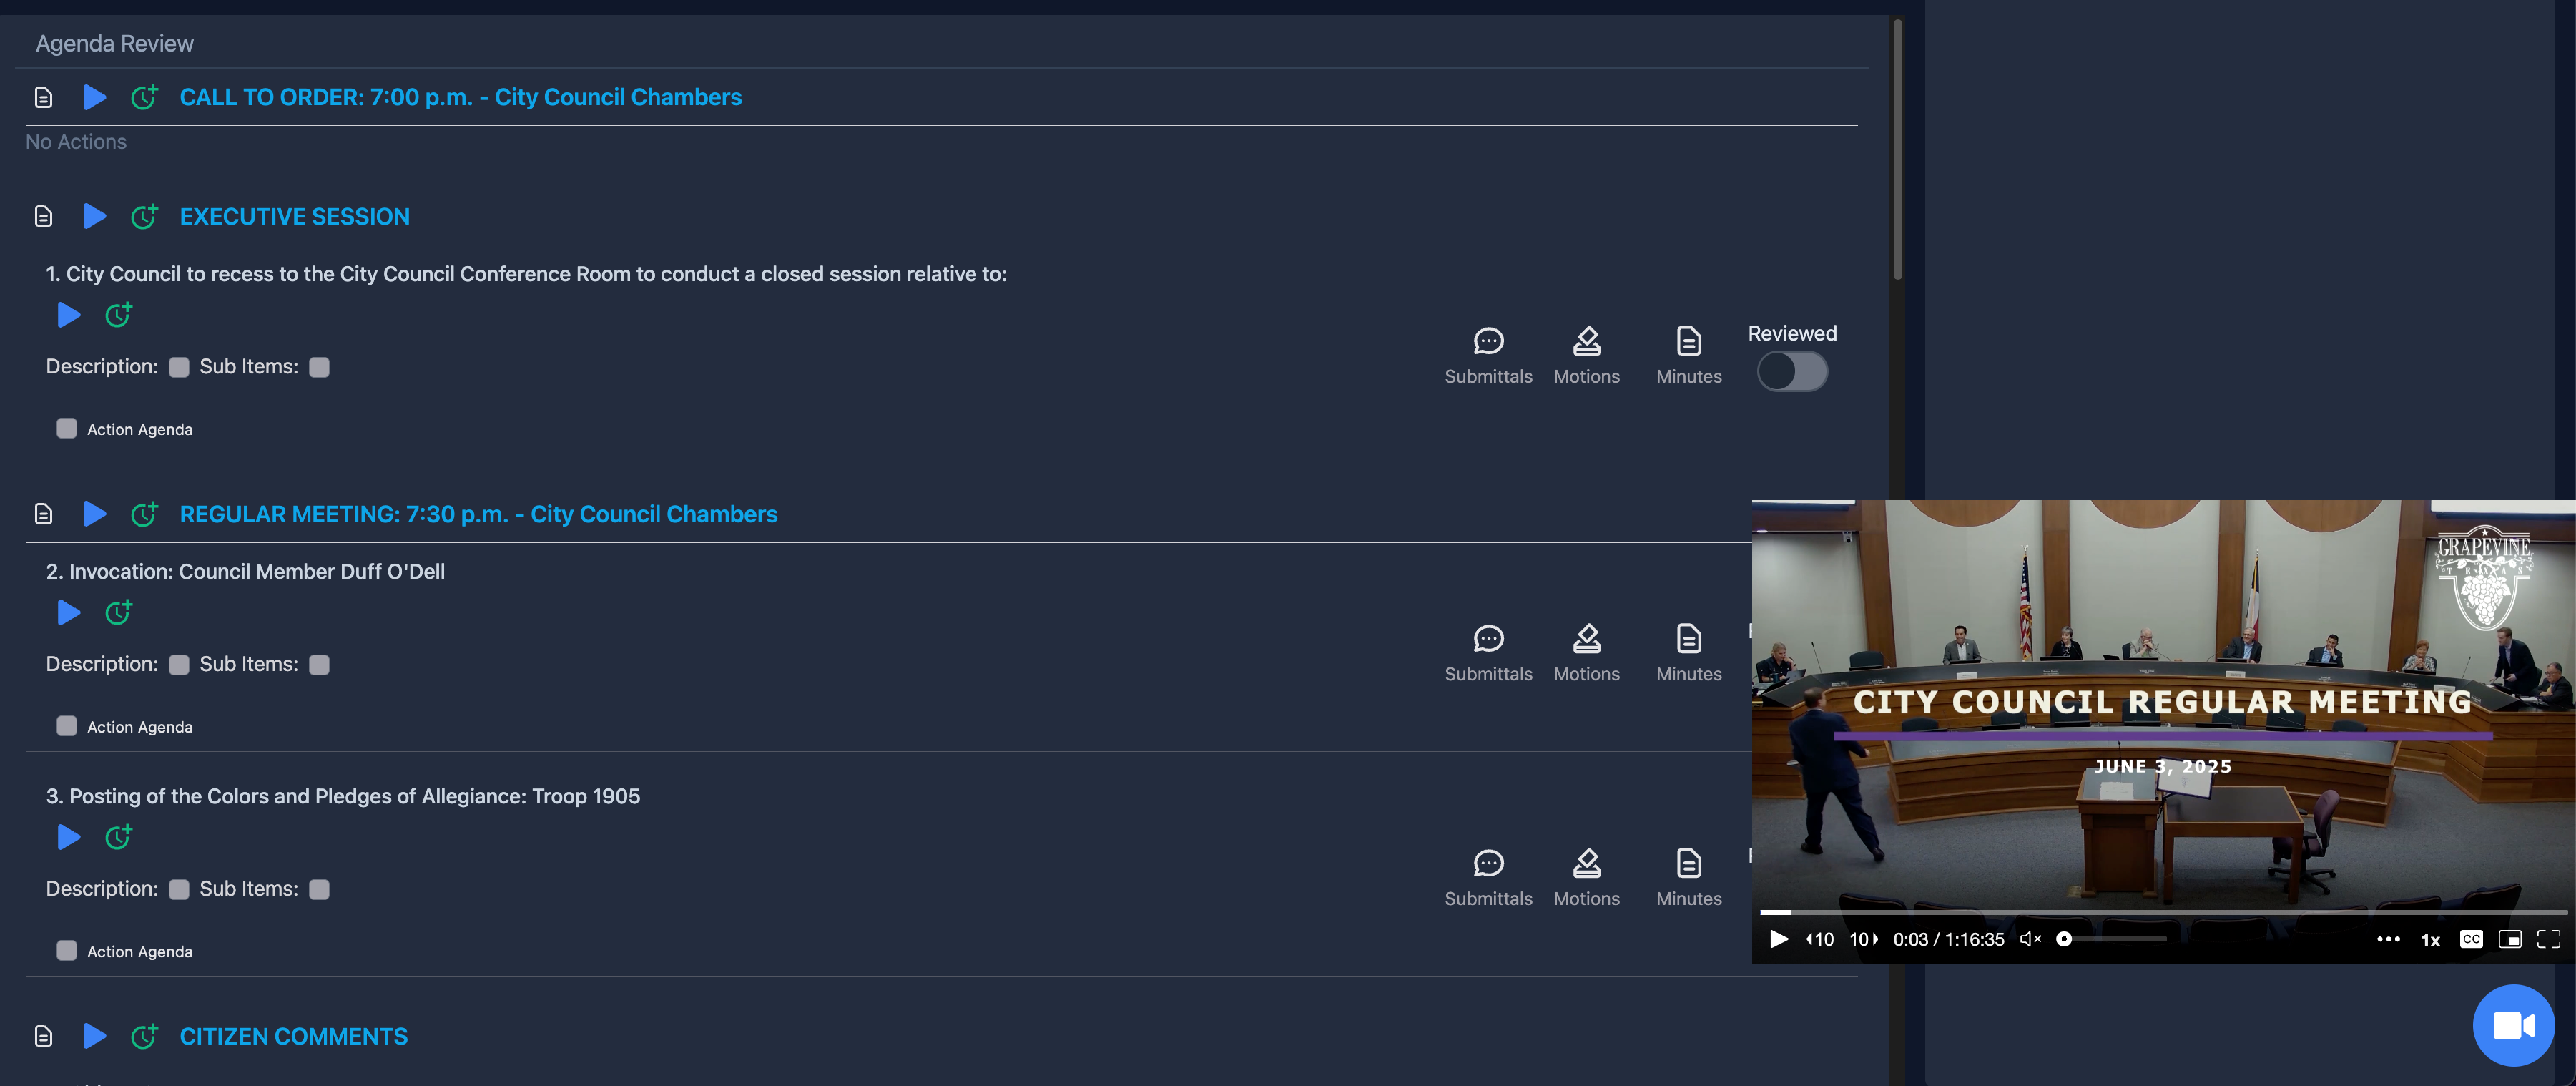Open document icon beside REGULAR MEETING heading
Viewport: 2576px width, 1086px height.
click(43, 514)
